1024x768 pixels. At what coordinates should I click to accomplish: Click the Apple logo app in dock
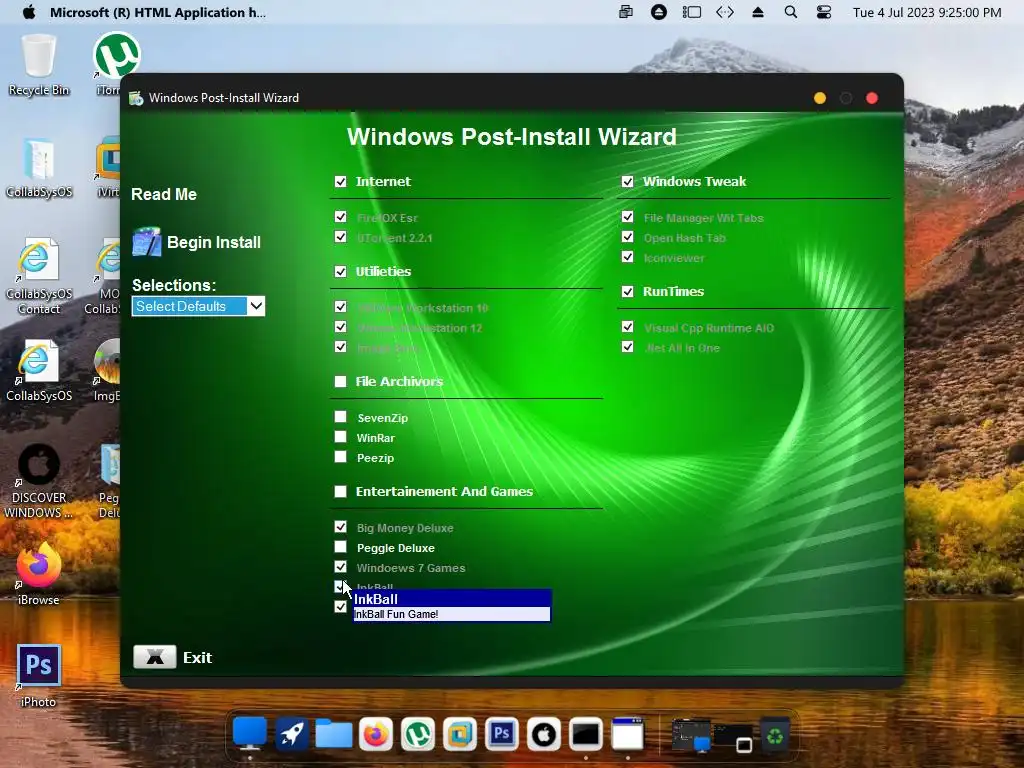pos(544,734)
